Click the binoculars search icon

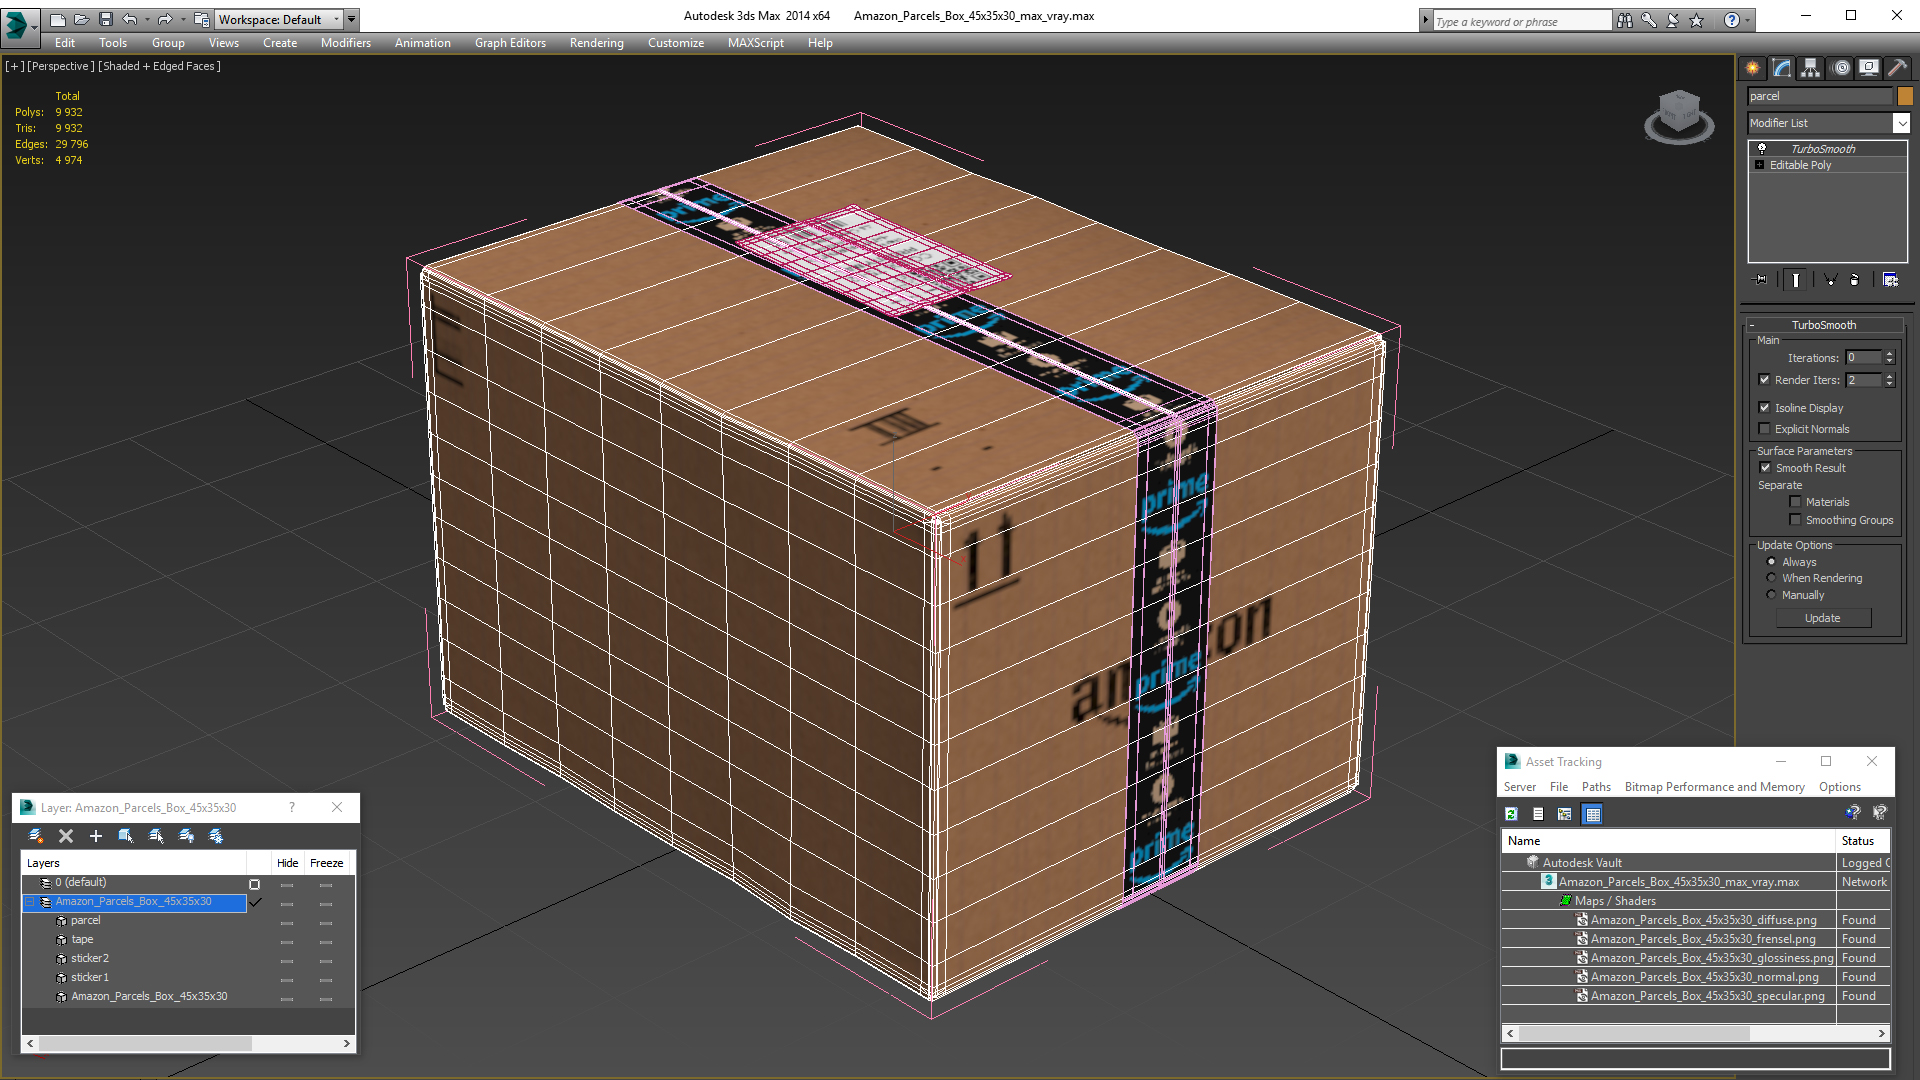tap(1624, 20)
